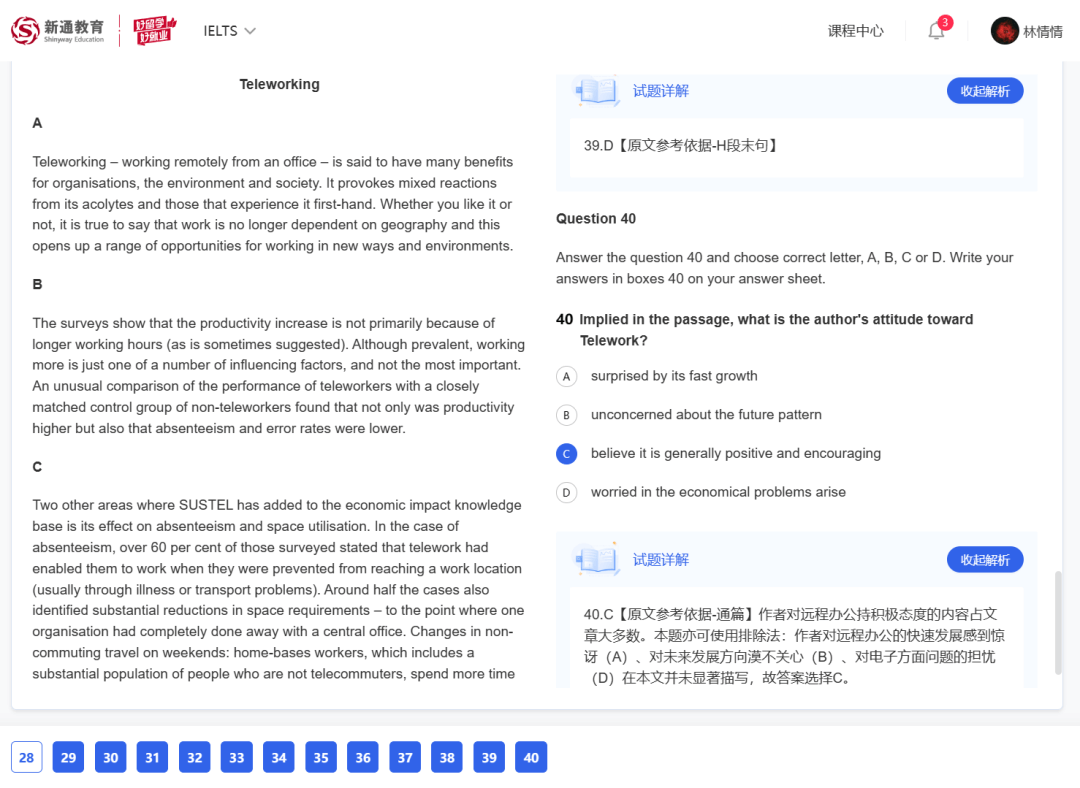The width and height of the screenshot is (1080, 788).
Task: Click the 试题详解 label below question 40 options
Action: pyautogui.click(x=661, y=560)
